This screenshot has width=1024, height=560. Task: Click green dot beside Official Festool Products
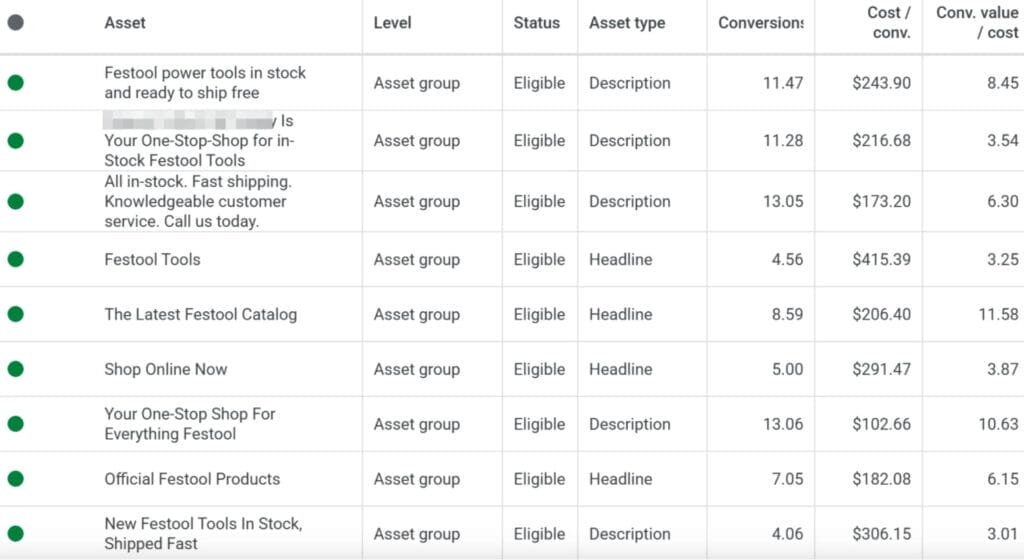point(16,478)
